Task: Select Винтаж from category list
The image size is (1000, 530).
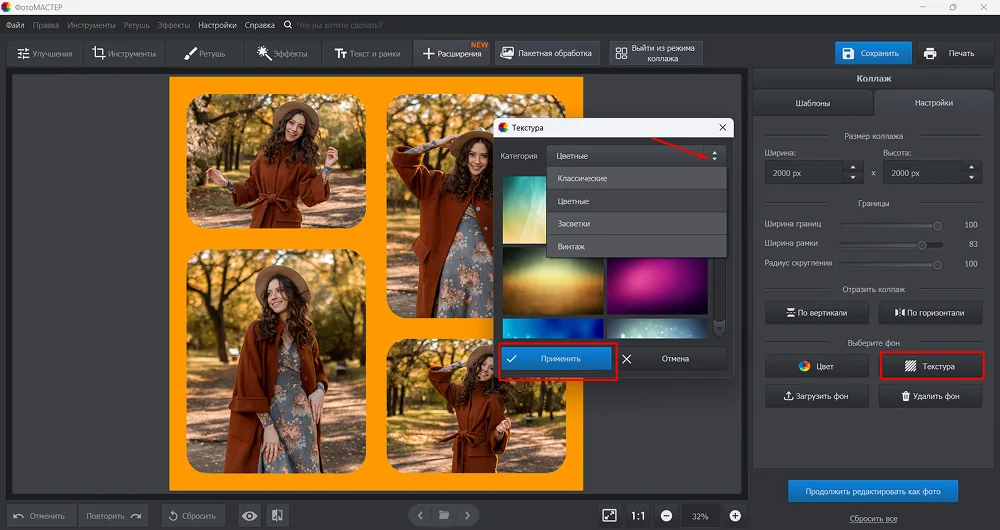Action: point(636,247)
